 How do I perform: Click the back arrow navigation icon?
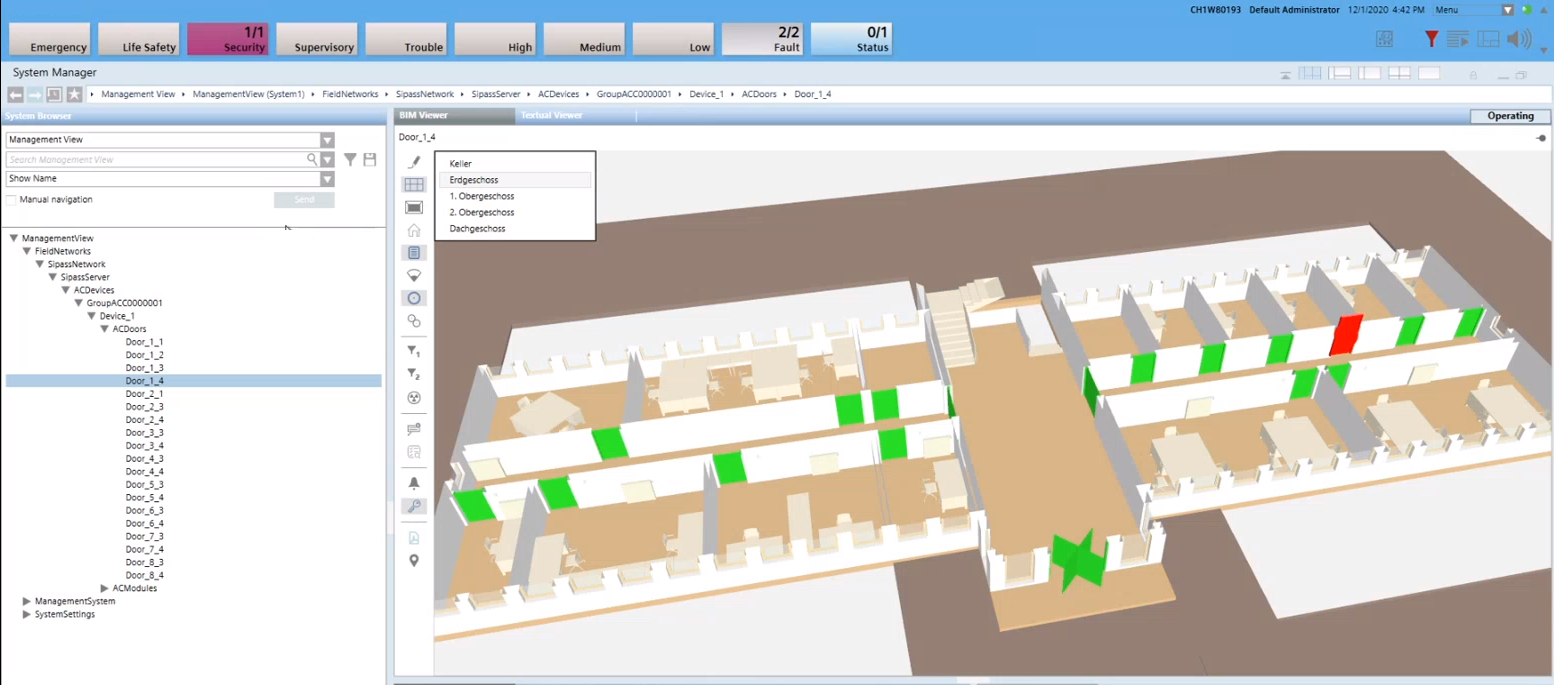(15, 94)
